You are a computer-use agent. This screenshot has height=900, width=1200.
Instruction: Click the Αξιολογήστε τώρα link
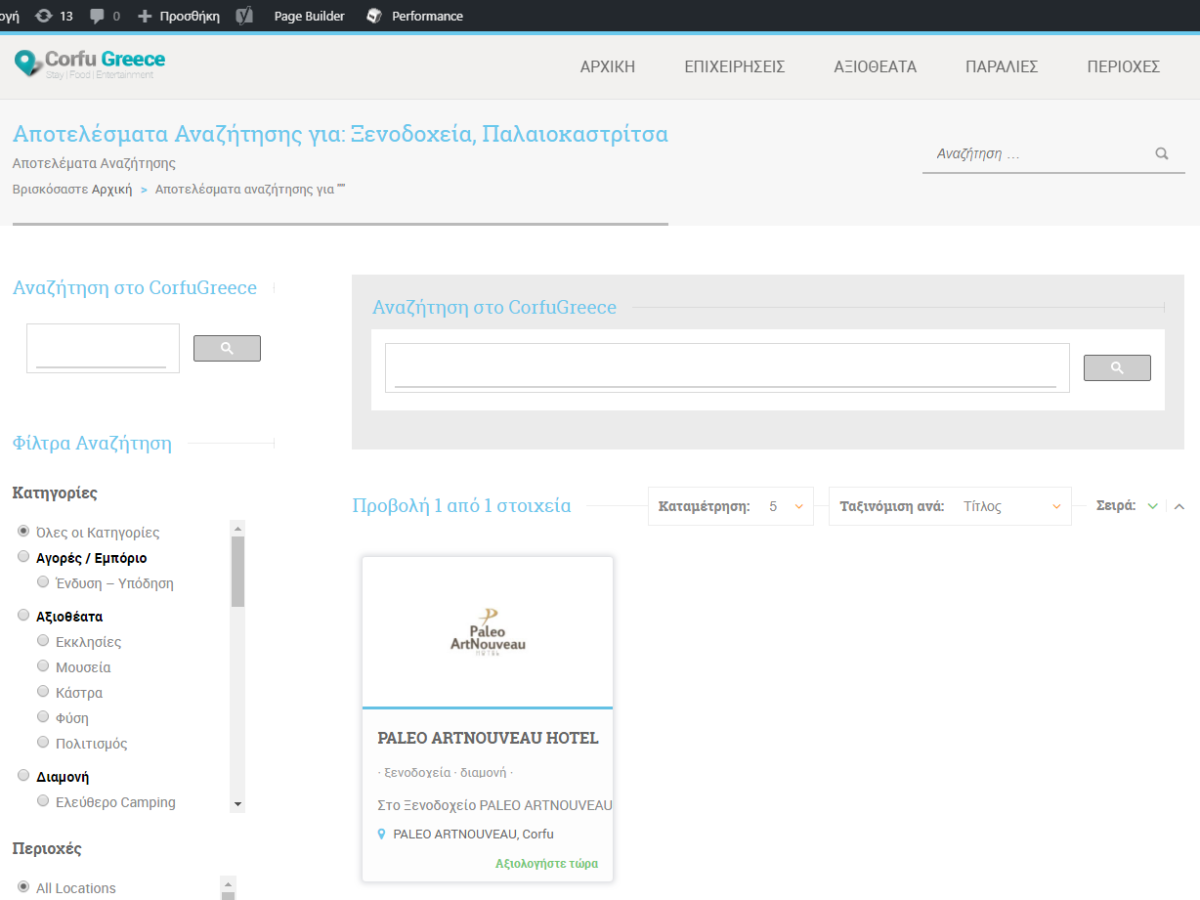(547, 863)
